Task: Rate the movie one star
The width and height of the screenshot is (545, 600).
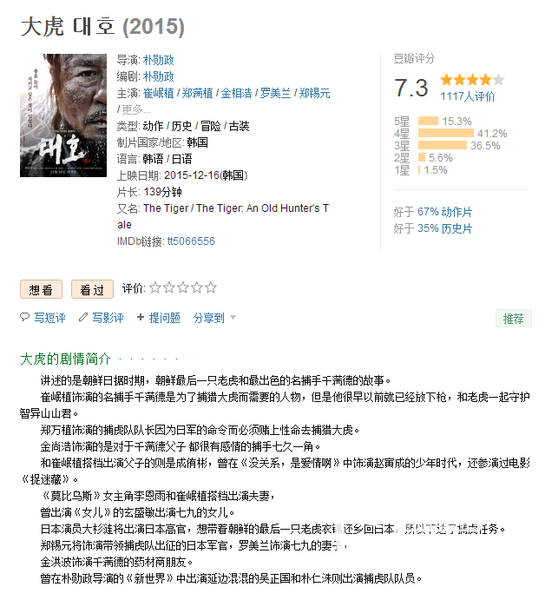Action: 155,287
